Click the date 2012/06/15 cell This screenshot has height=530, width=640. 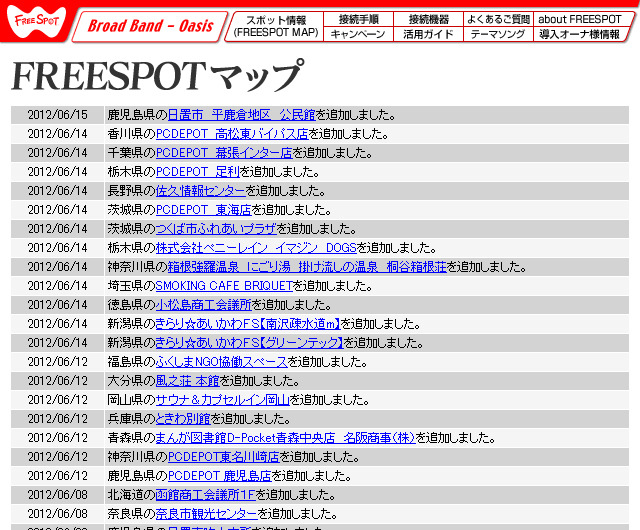point(58,115)
